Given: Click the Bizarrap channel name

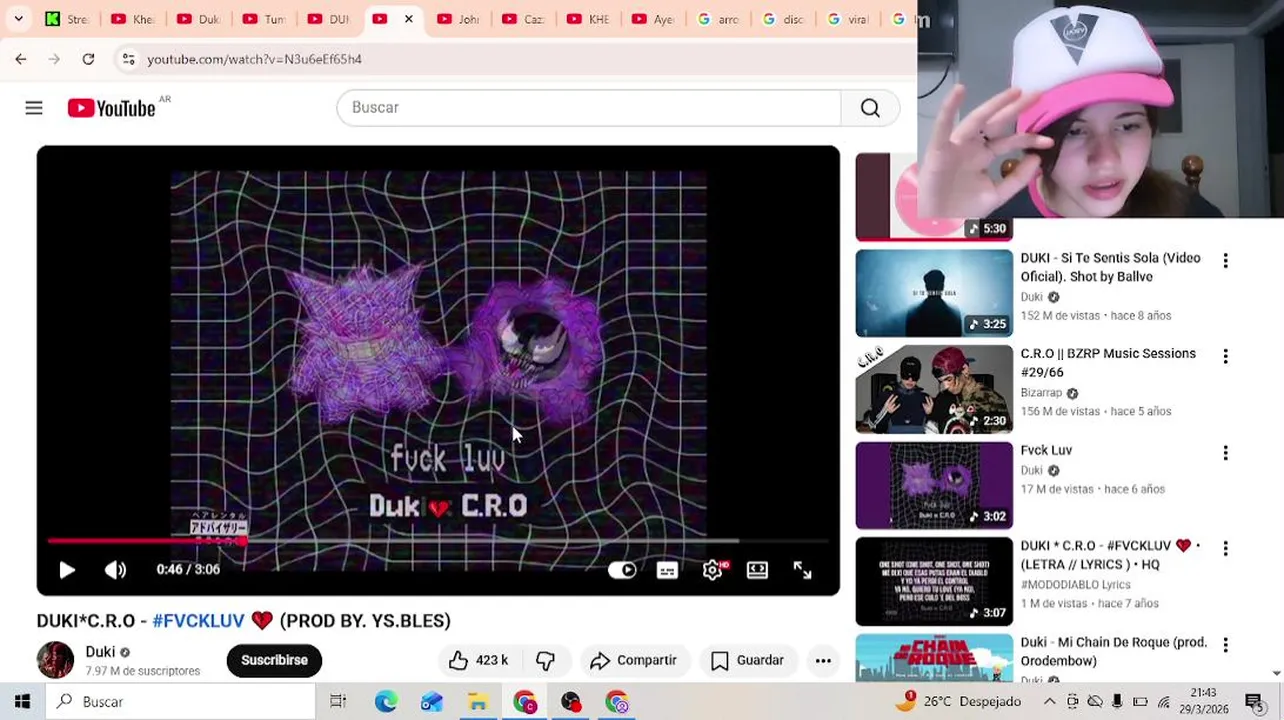Looking at the screenshot, I should [1041, 393].
